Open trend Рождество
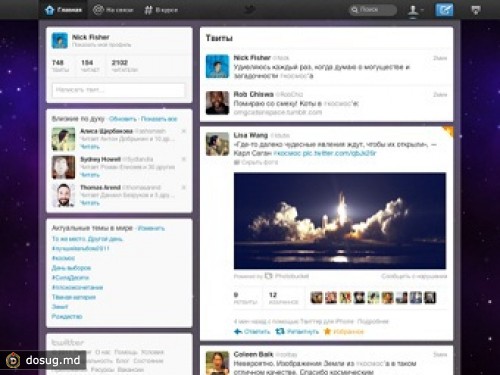Image resolution: width=500 pixels, height=375 pixels. [x=67, y=316]
